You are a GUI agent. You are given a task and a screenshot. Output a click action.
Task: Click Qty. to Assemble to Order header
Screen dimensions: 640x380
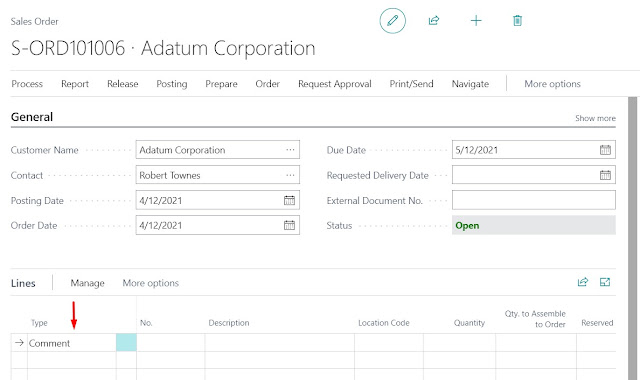click(535, 319)
